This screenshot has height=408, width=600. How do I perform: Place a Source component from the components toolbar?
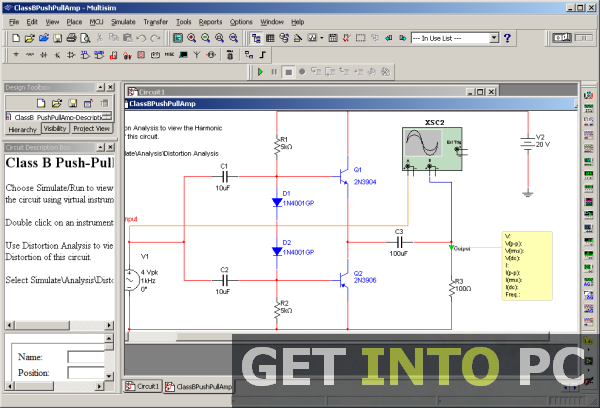click(16, 55)
